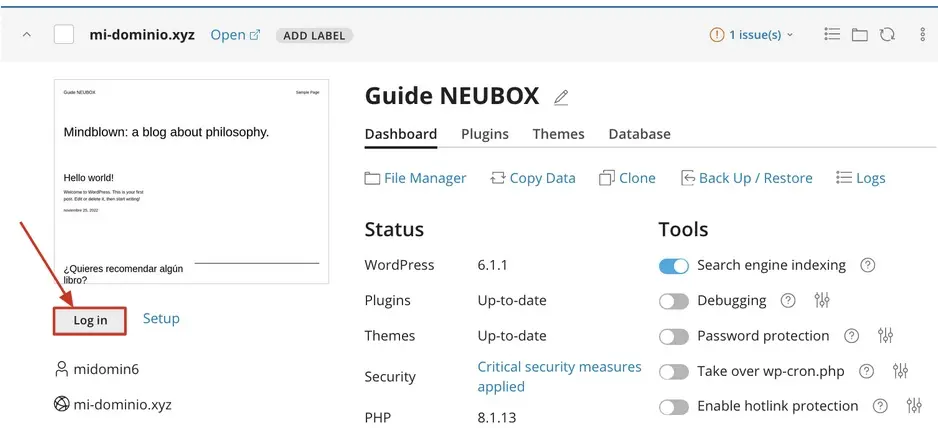
Task: Click the site preview thumbnail
Action: pos(191,181)
